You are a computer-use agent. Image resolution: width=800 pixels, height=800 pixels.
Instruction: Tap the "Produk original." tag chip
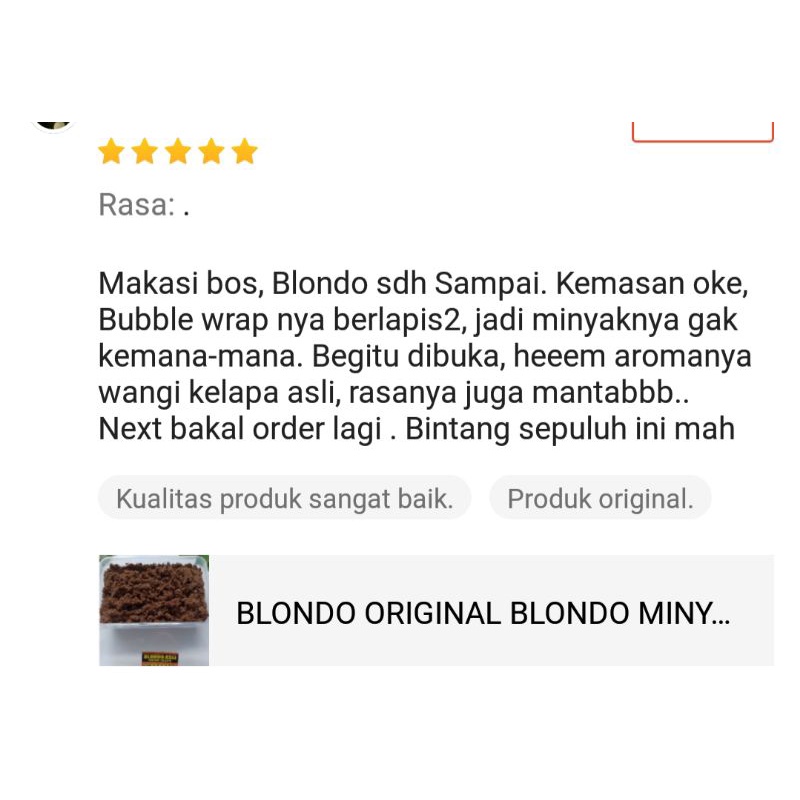pos(601,498)
